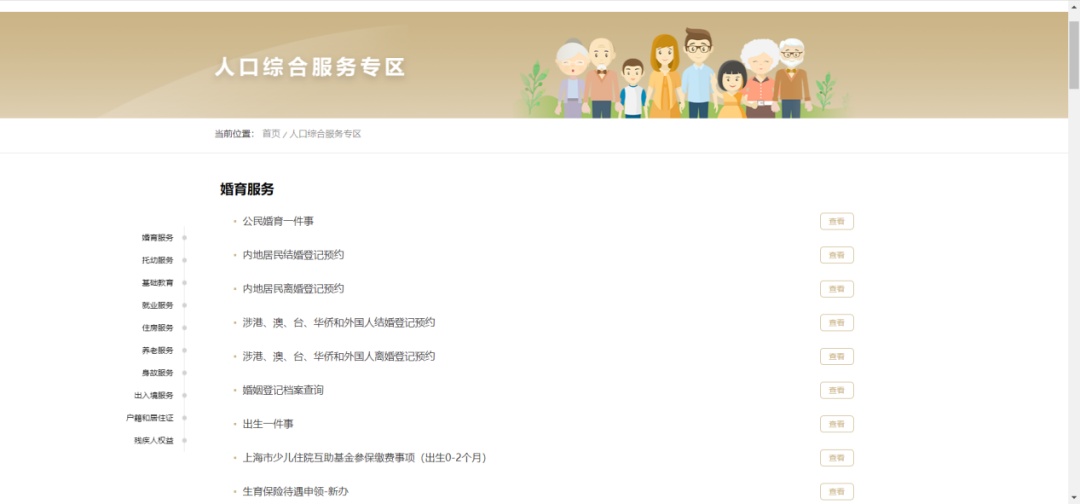Select 基础教育 in the side navigation

tap(157, 283)
